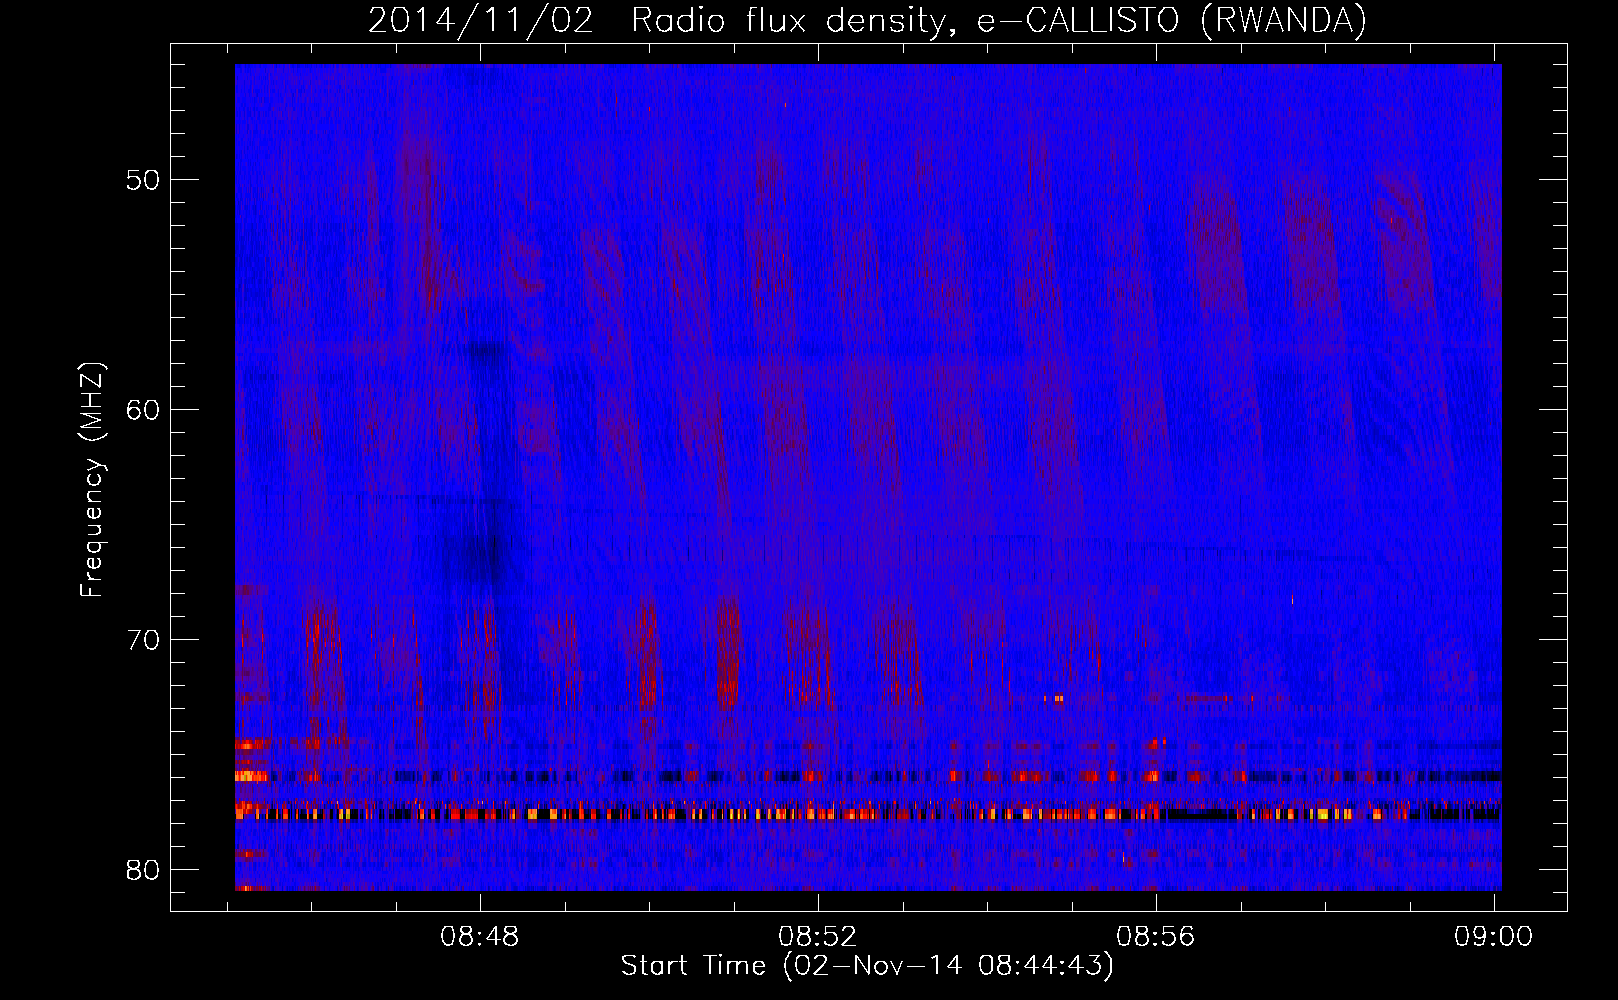The height and width of the screenshot is (1000, 1618).
Task: Click the plot title 'Radio flux density, e-CALLISTO (RWANDA)'
Action: (x=998, y=21)
